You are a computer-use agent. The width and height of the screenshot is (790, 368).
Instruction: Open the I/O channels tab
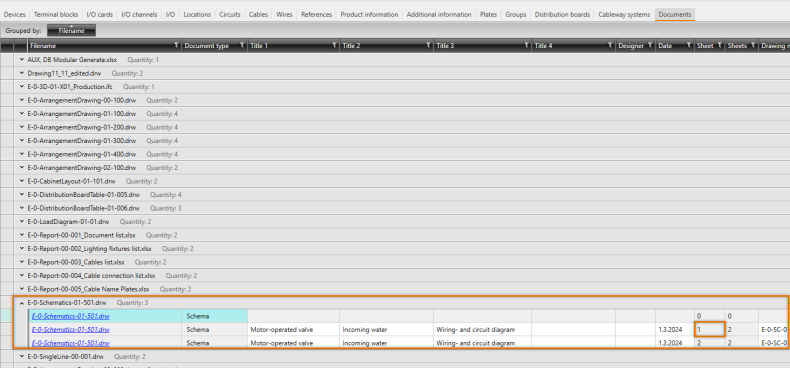click(140, 15)
